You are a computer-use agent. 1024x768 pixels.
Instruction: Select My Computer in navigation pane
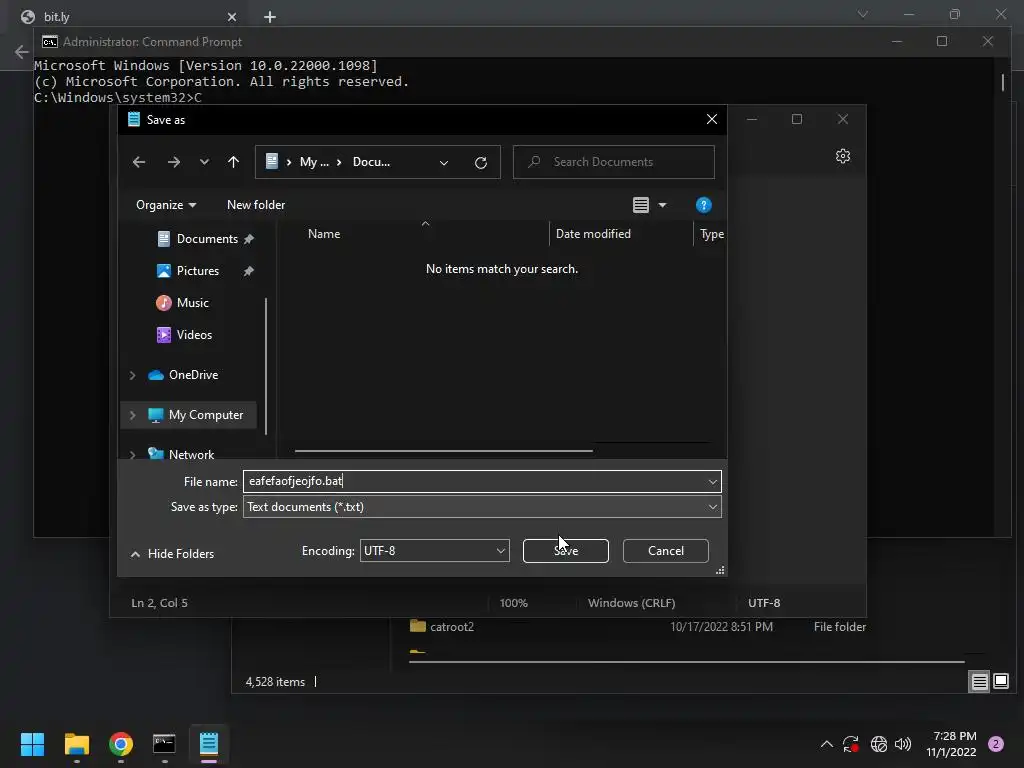(x=206, y=415)
